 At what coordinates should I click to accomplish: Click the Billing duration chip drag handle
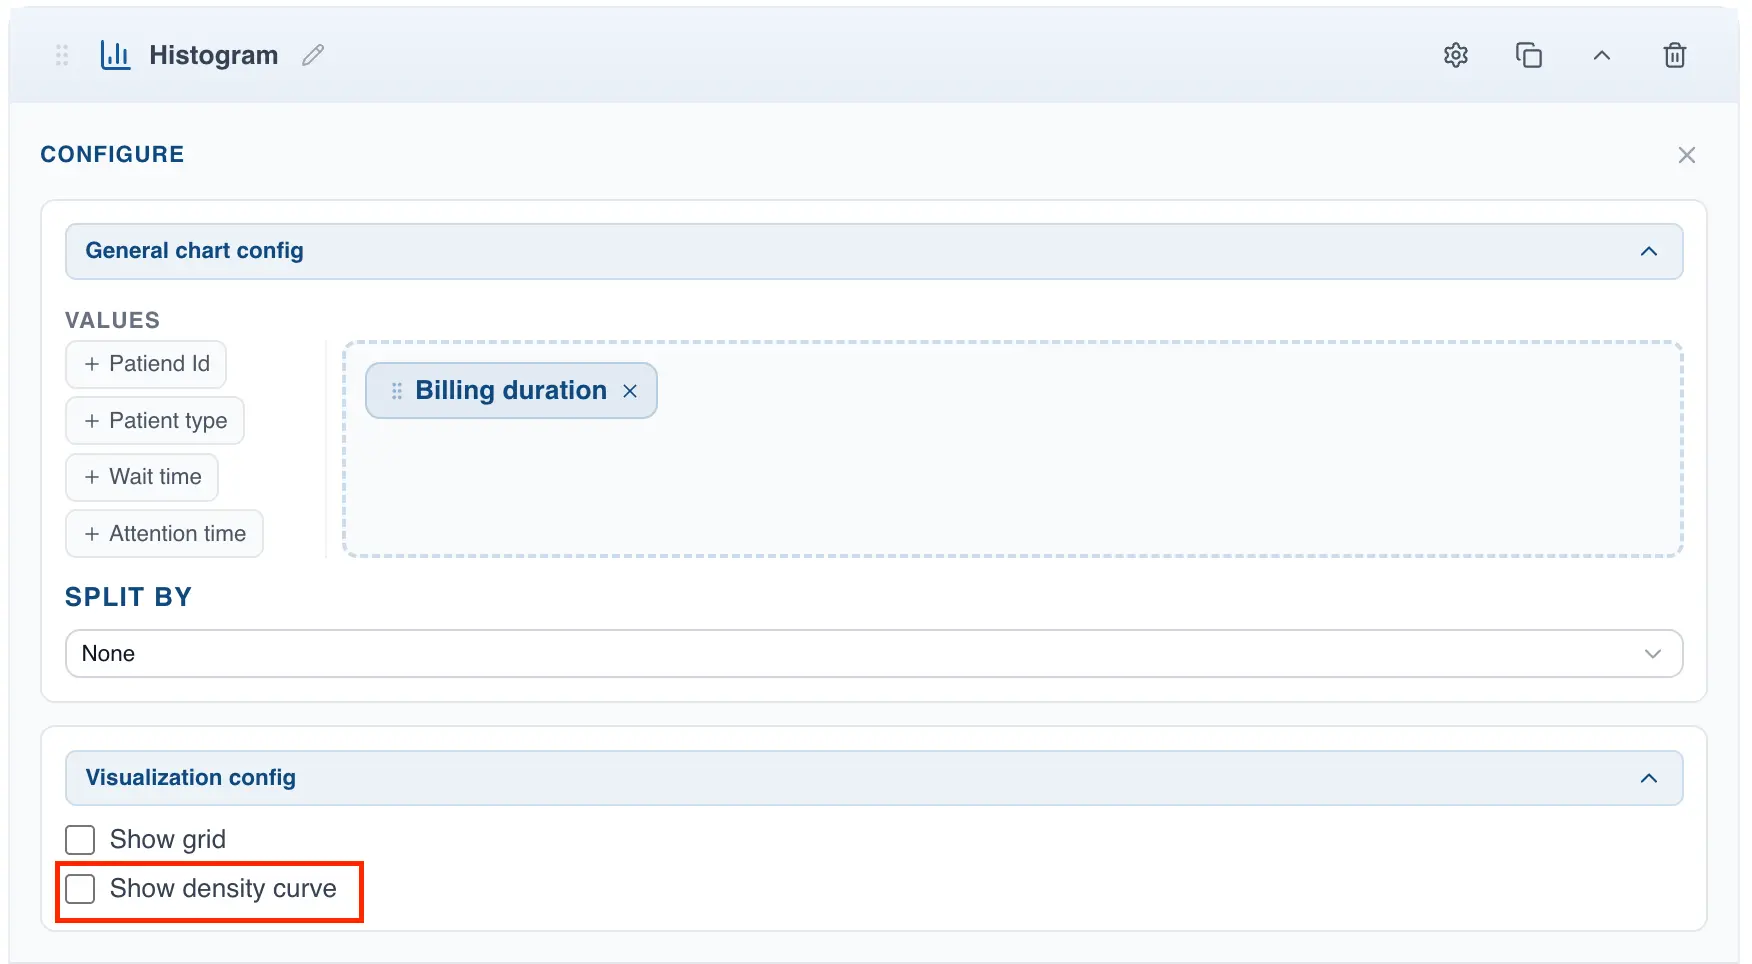click(x=397, y=391)
